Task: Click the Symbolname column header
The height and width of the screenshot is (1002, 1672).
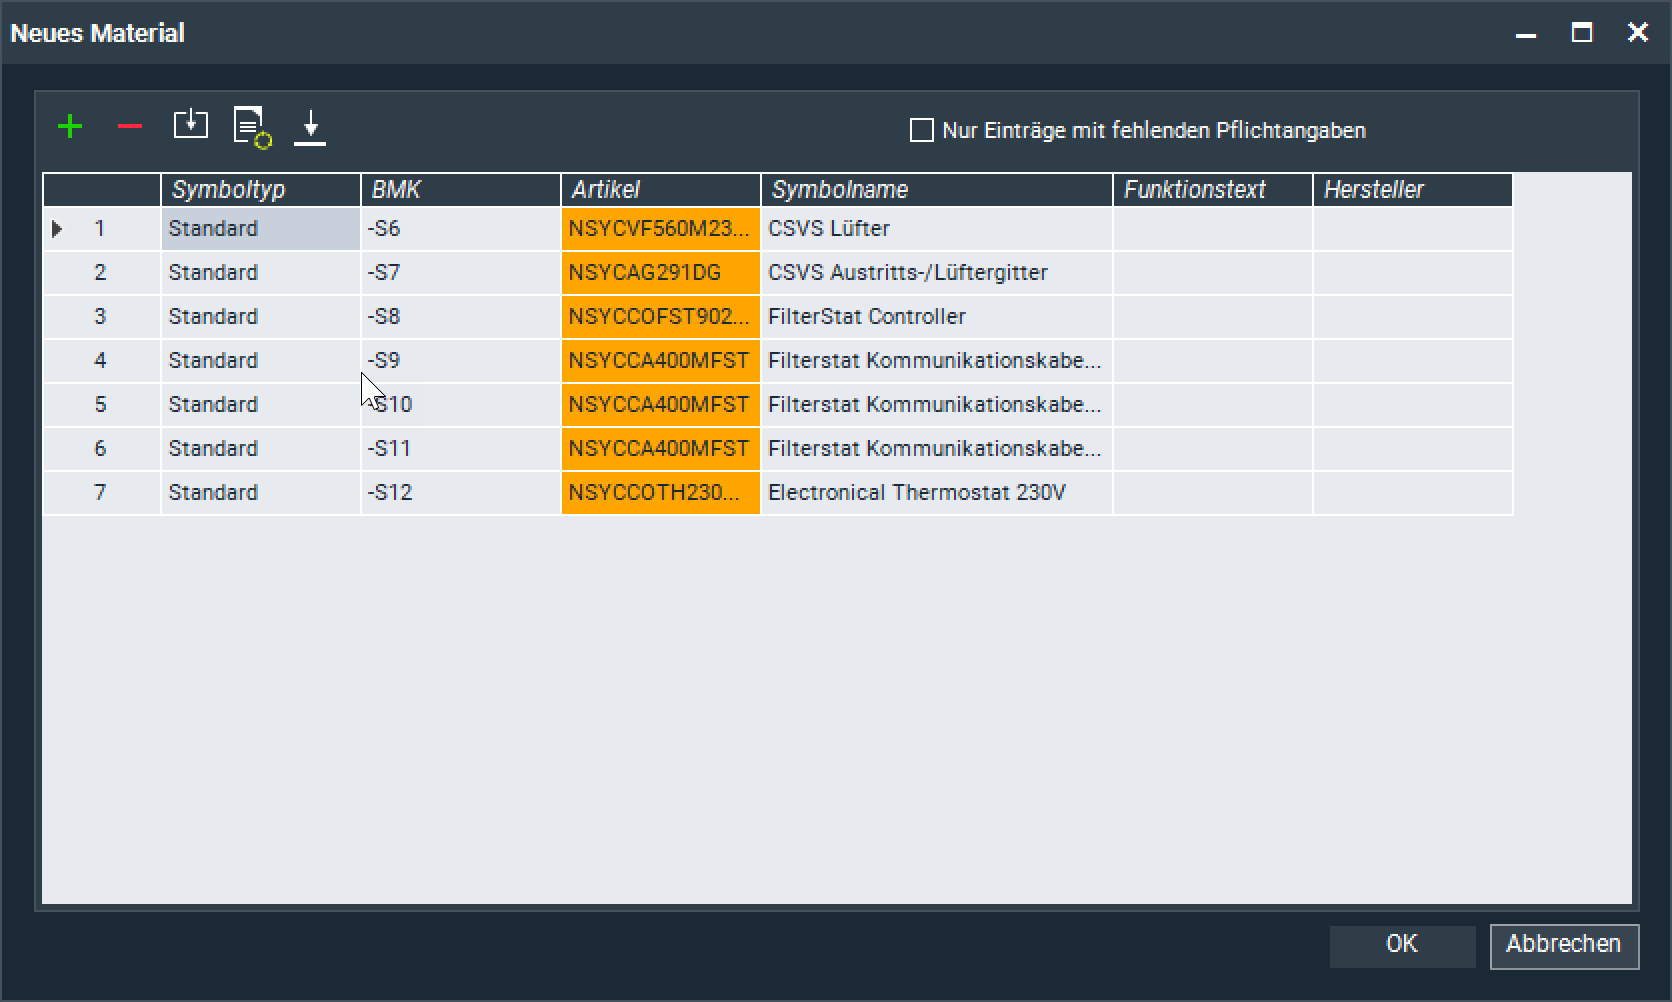Action: pos(936,190)
